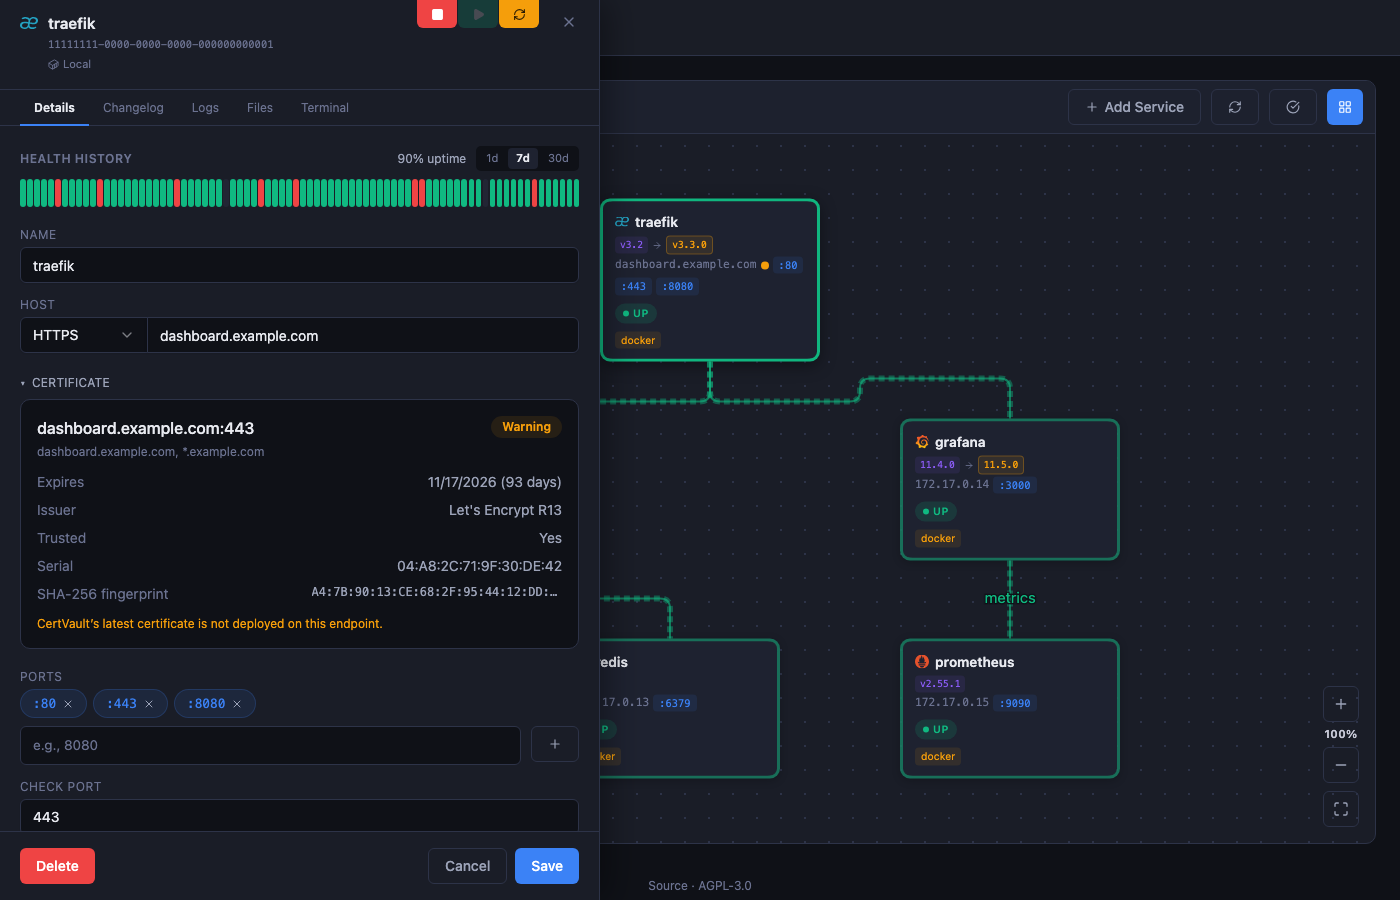
Task: Click the CertVault not deployed warning message
Action: click(210, 624)
